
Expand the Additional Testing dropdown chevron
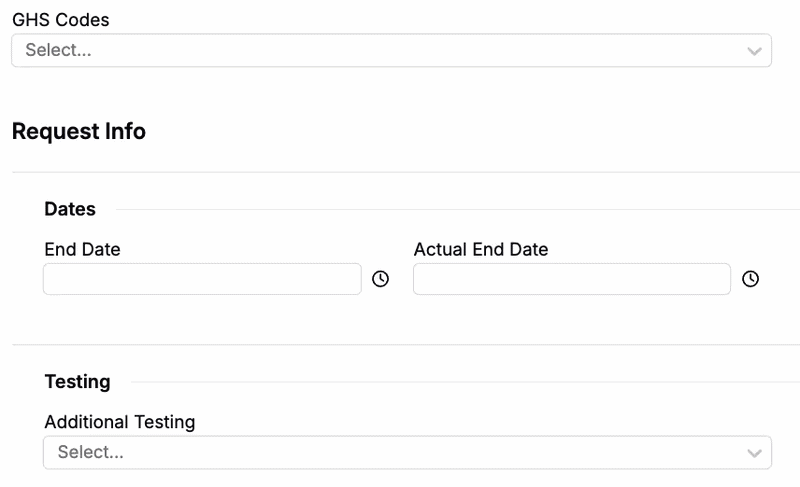[754, 453]
